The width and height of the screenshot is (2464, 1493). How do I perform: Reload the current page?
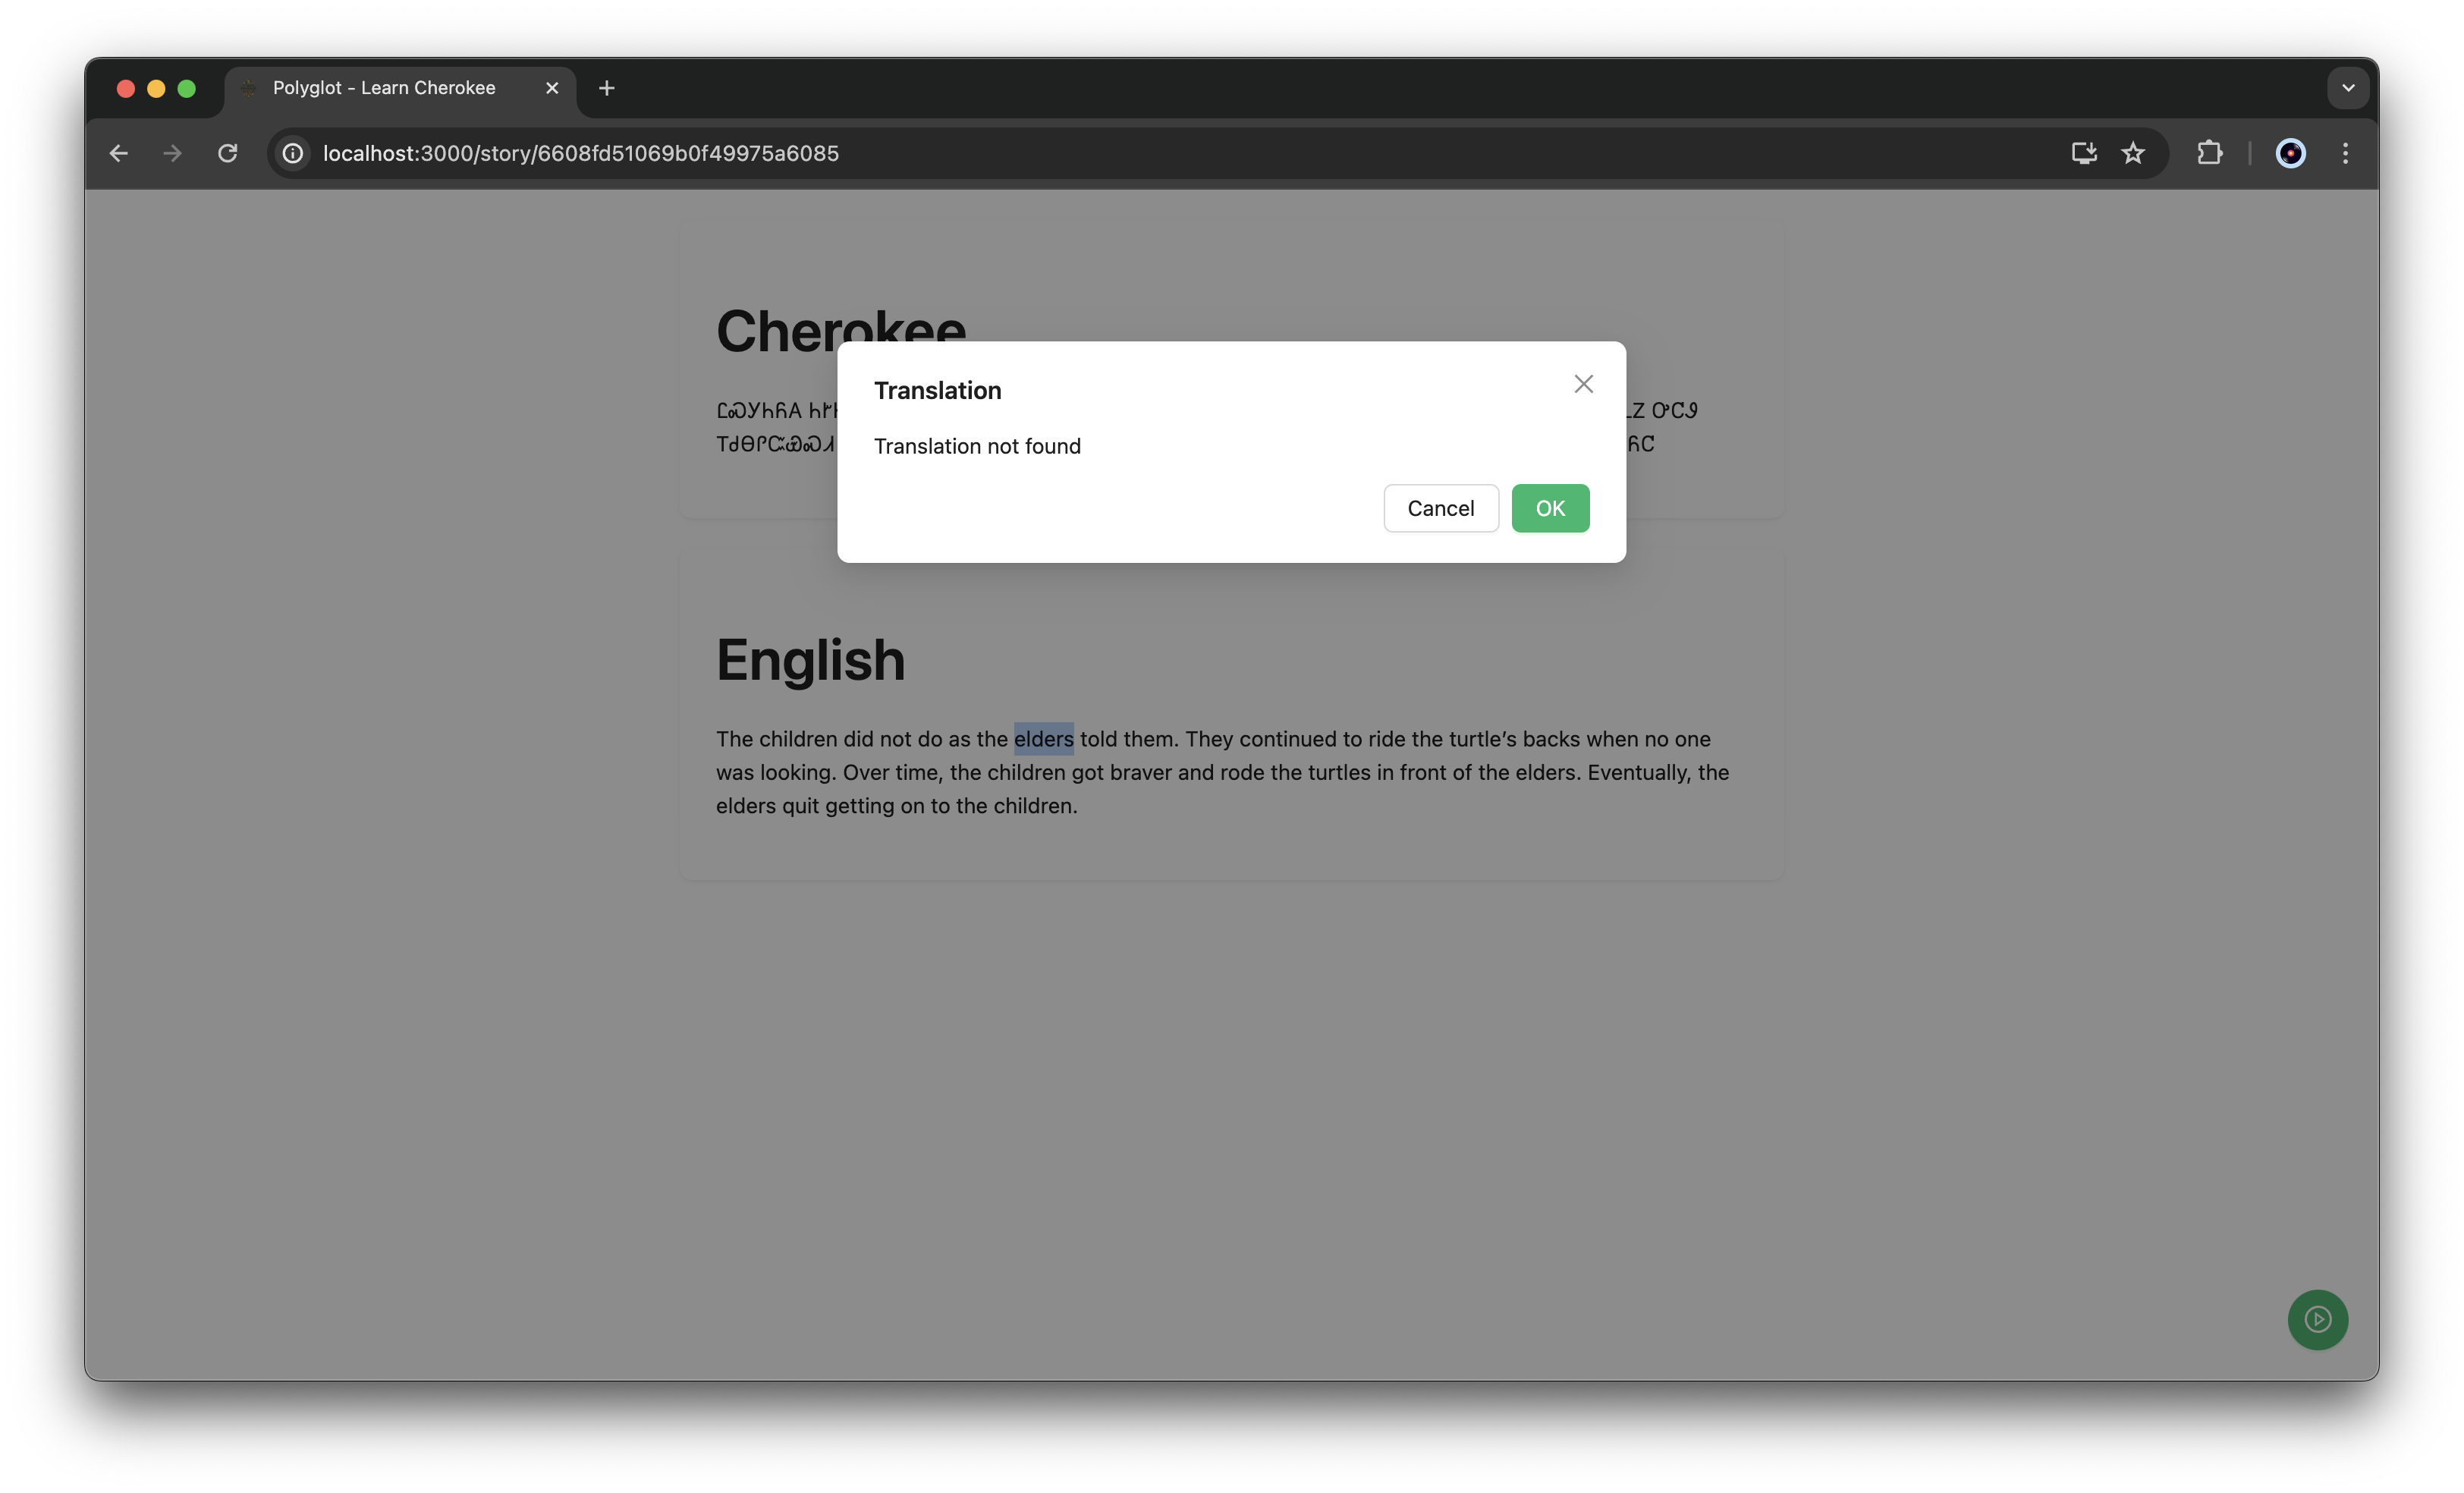coord(228,153)
